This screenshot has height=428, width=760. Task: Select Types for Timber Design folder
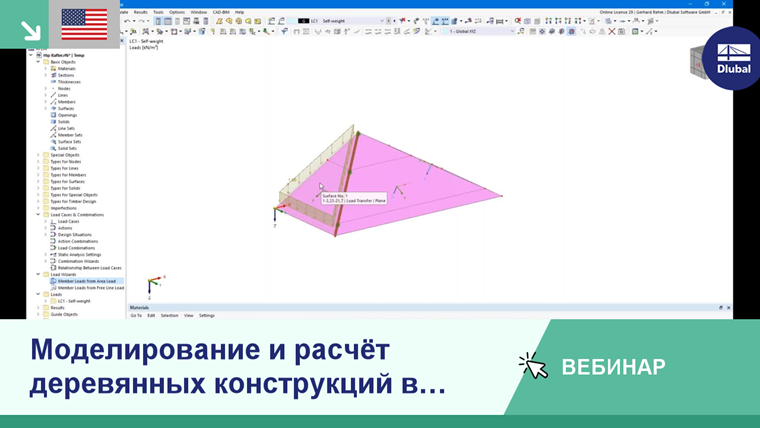pos(73,202)
